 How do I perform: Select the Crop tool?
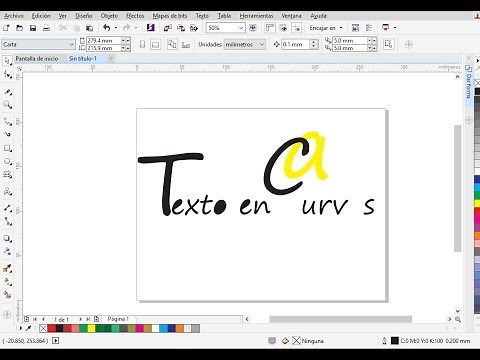coord(7,92)
